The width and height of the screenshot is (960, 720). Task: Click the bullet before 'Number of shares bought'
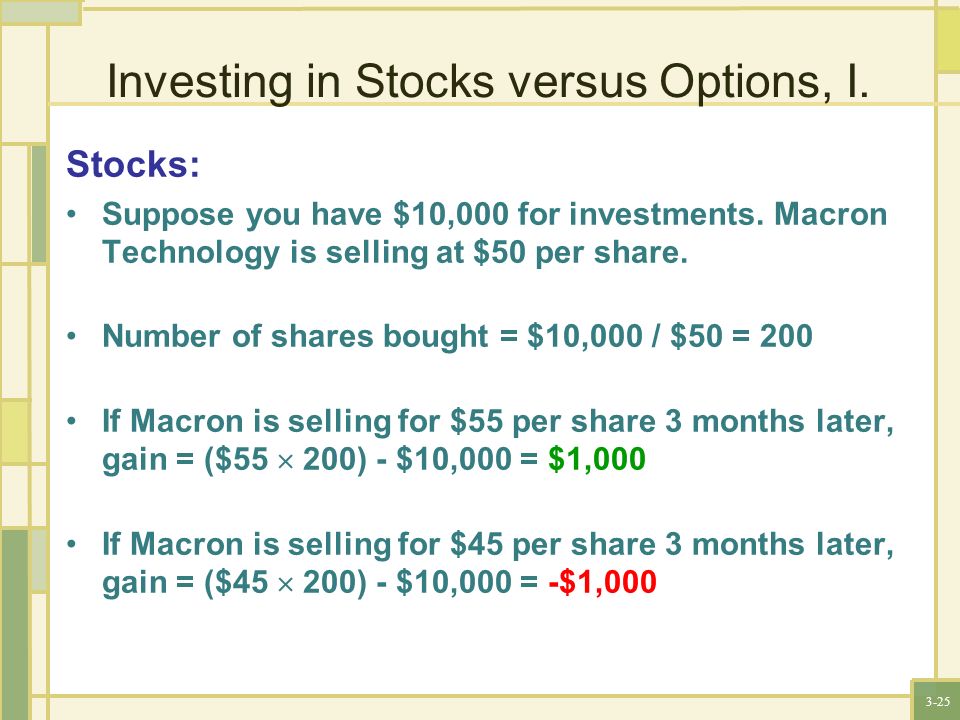pos(72,336)
